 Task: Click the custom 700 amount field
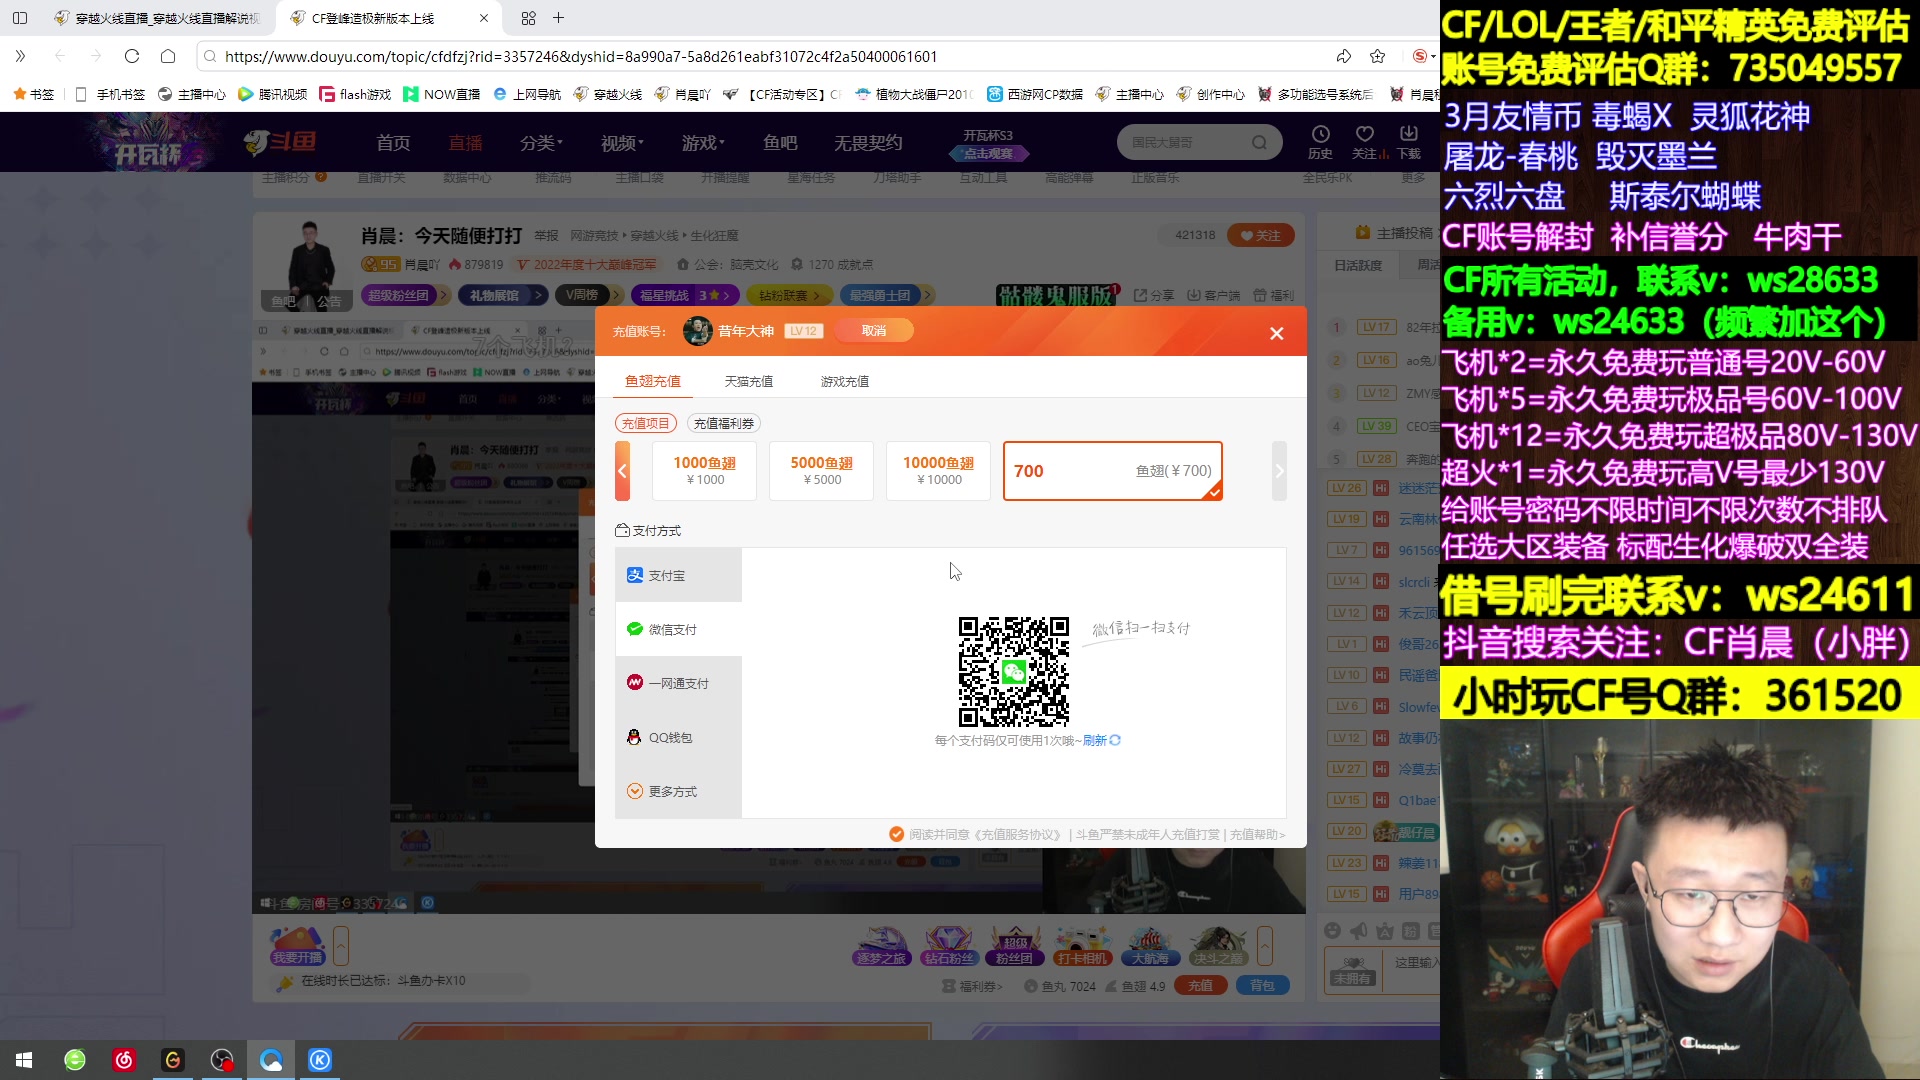click(x=1112, y=471)
